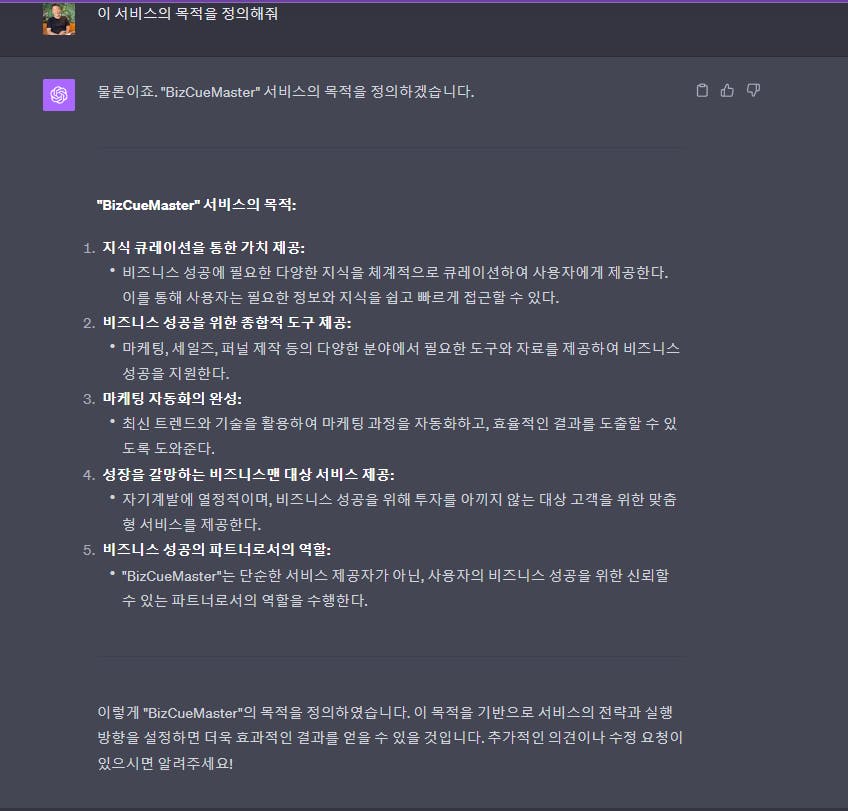Viewport: 848px width, 811px height.
Task: Click the reply line starting with '물론이죠'
Action: coord(286,91)
